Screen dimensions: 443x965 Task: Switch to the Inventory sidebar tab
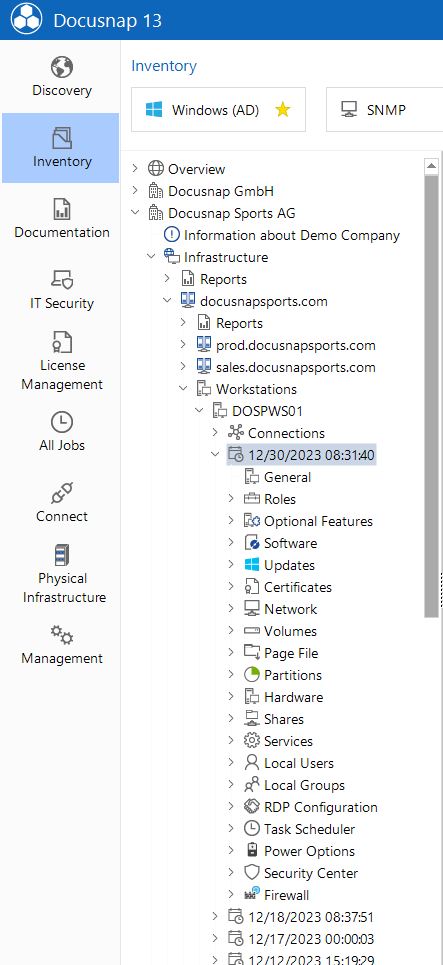[x=61, y=148]
